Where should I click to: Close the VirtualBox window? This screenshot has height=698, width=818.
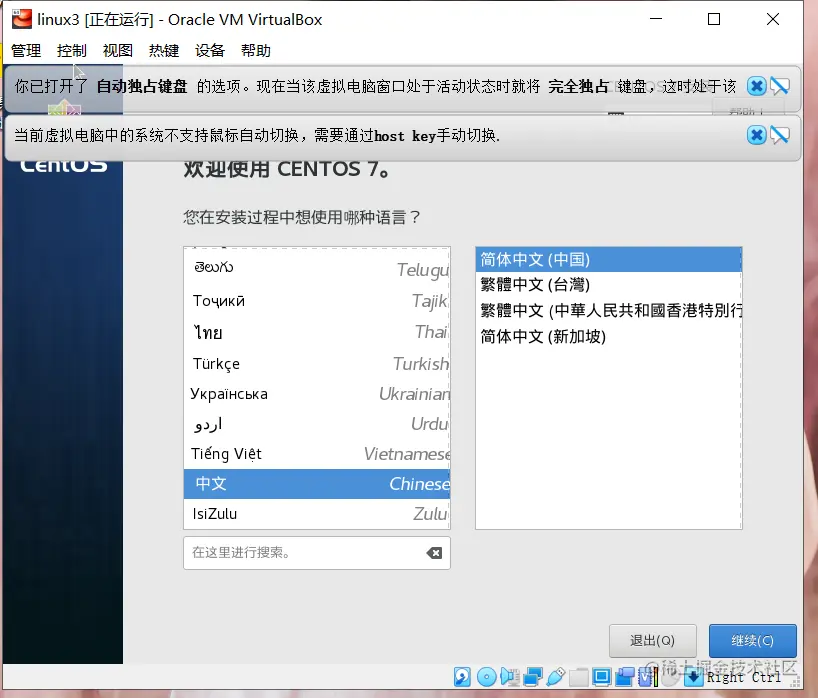point(773,19)
